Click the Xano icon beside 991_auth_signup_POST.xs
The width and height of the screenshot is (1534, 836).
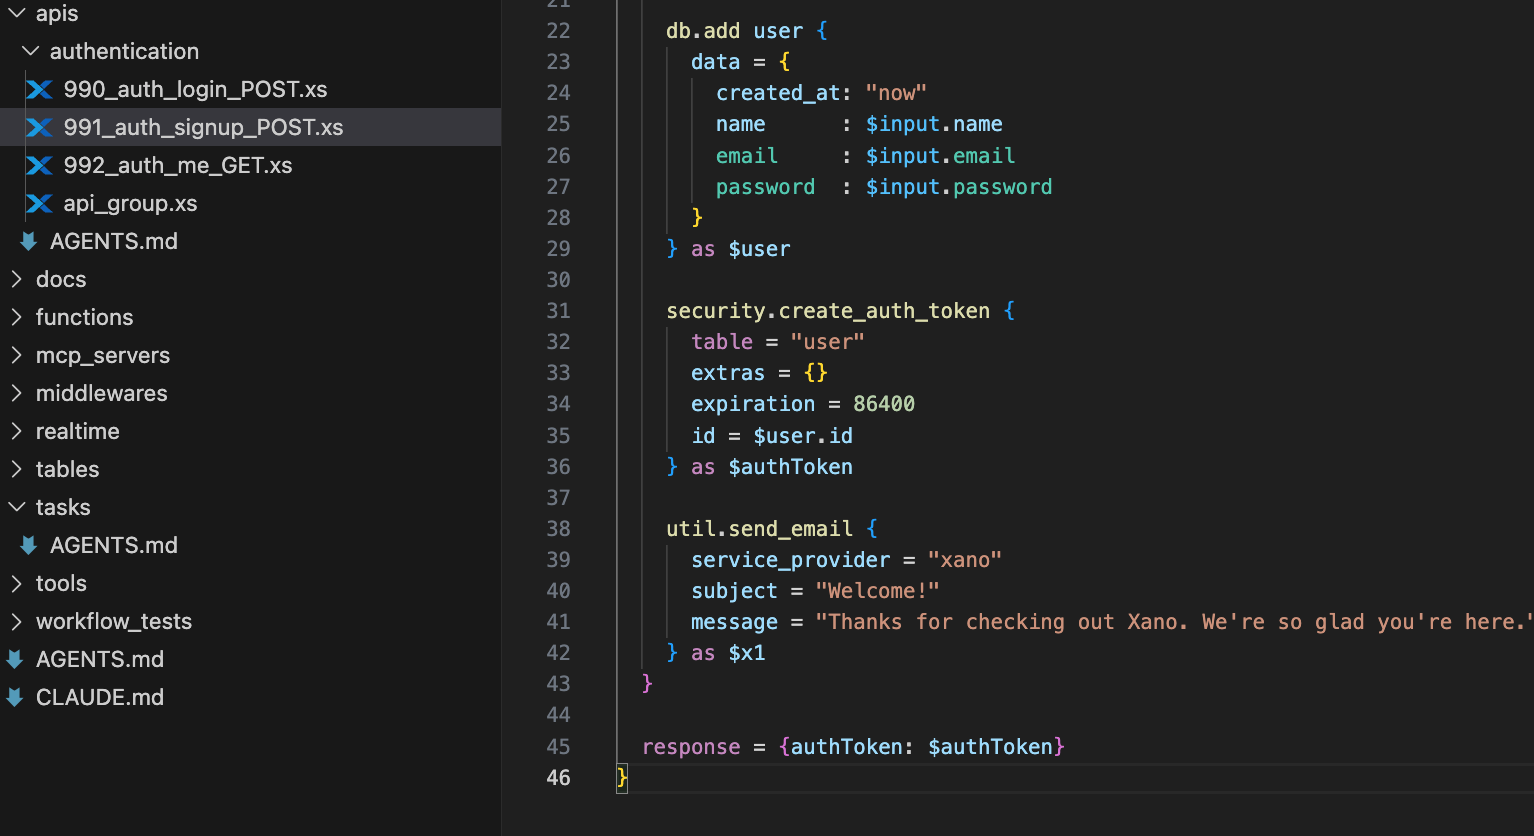[39, 127]
